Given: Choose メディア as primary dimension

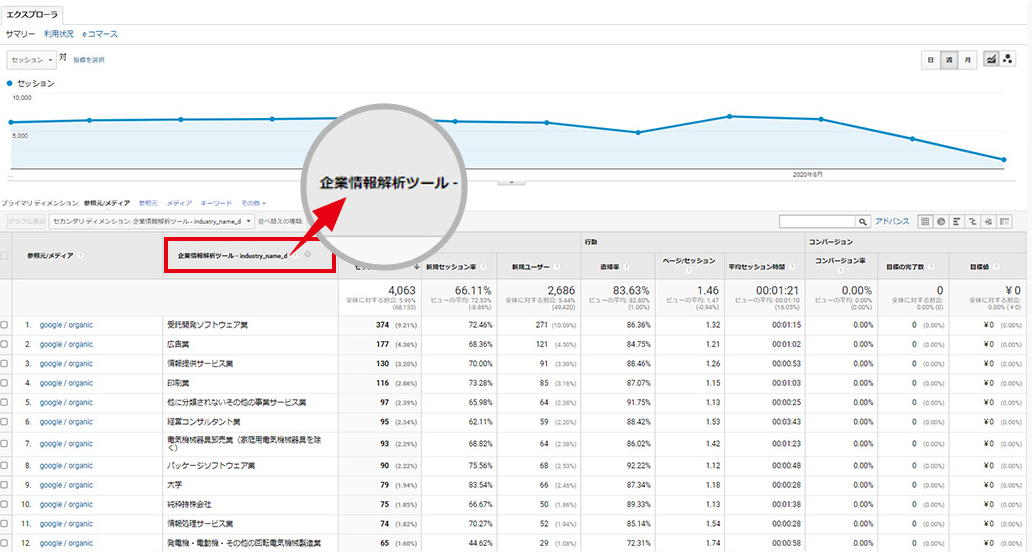Looking at the screenshot, I should (x=179, y=203).
